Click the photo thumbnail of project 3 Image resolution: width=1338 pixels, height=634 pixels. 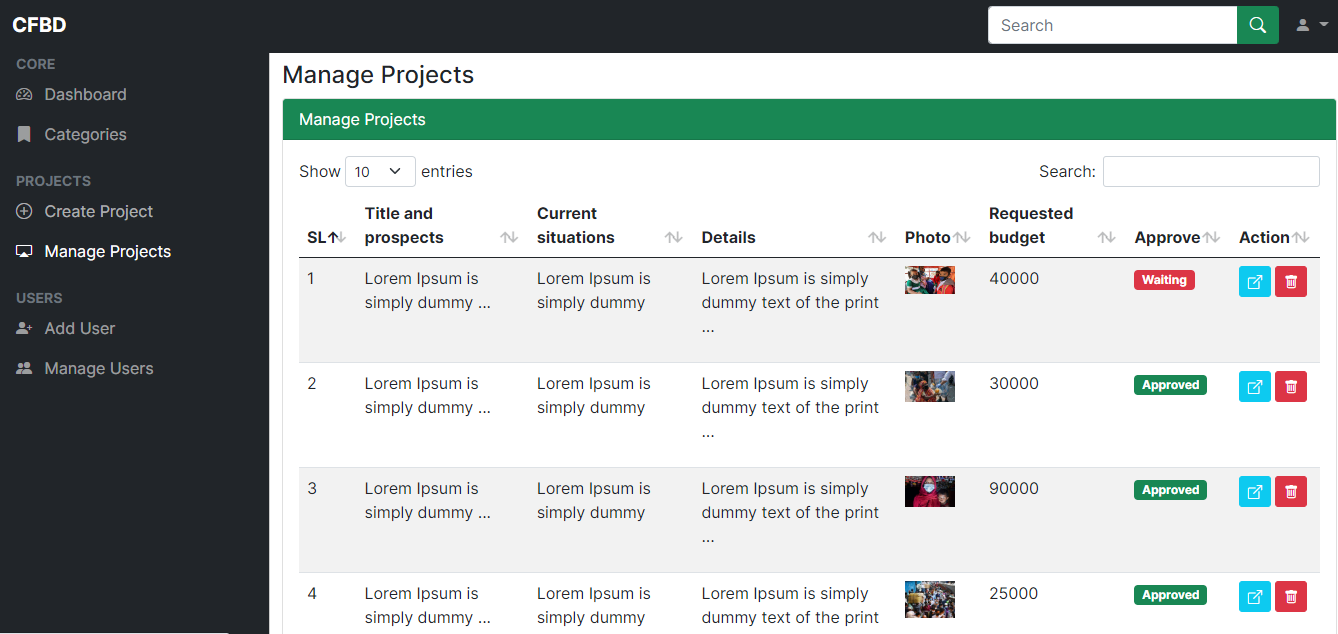[x=929, y=491]
